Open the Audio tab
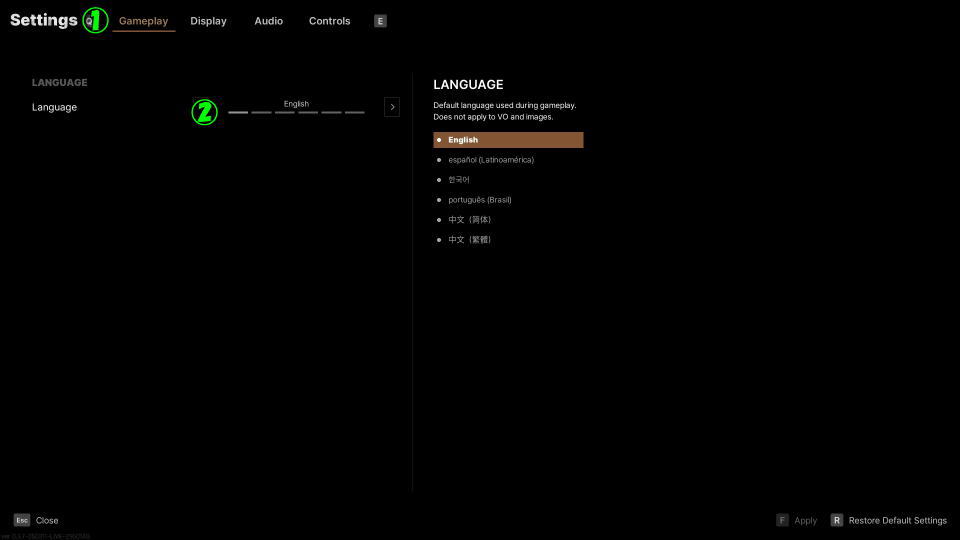Screen dimensions: 960x540 pyautogui.click(x=268, y=21)
